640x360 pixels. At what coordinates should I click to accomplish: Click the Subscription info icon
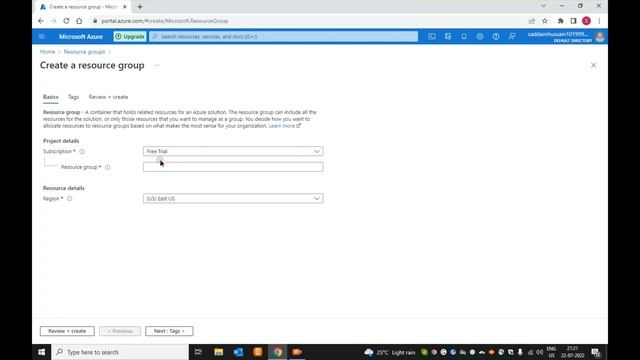[x=82, y=151]
